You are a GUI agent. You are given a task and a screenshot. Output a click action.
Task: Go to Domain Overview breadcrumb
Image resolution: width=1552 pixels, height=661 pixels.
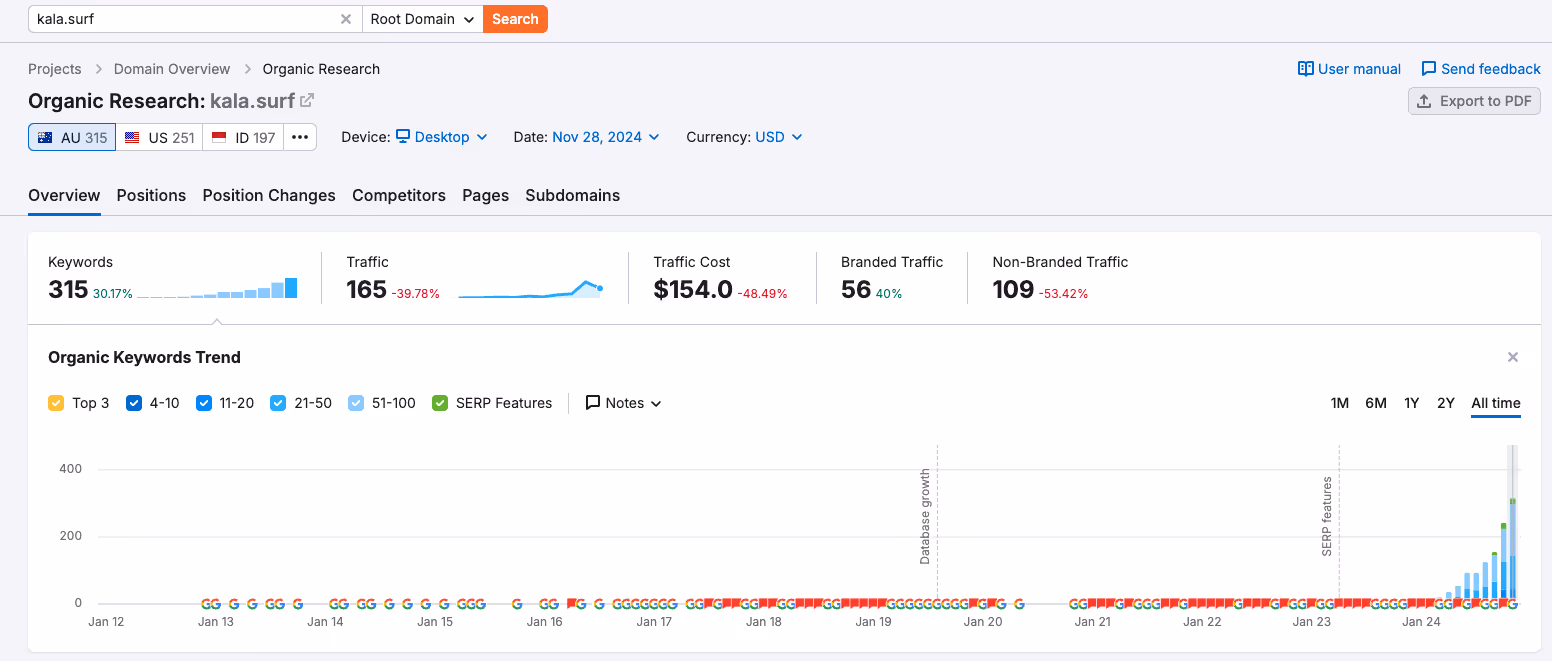coord(172,69)
